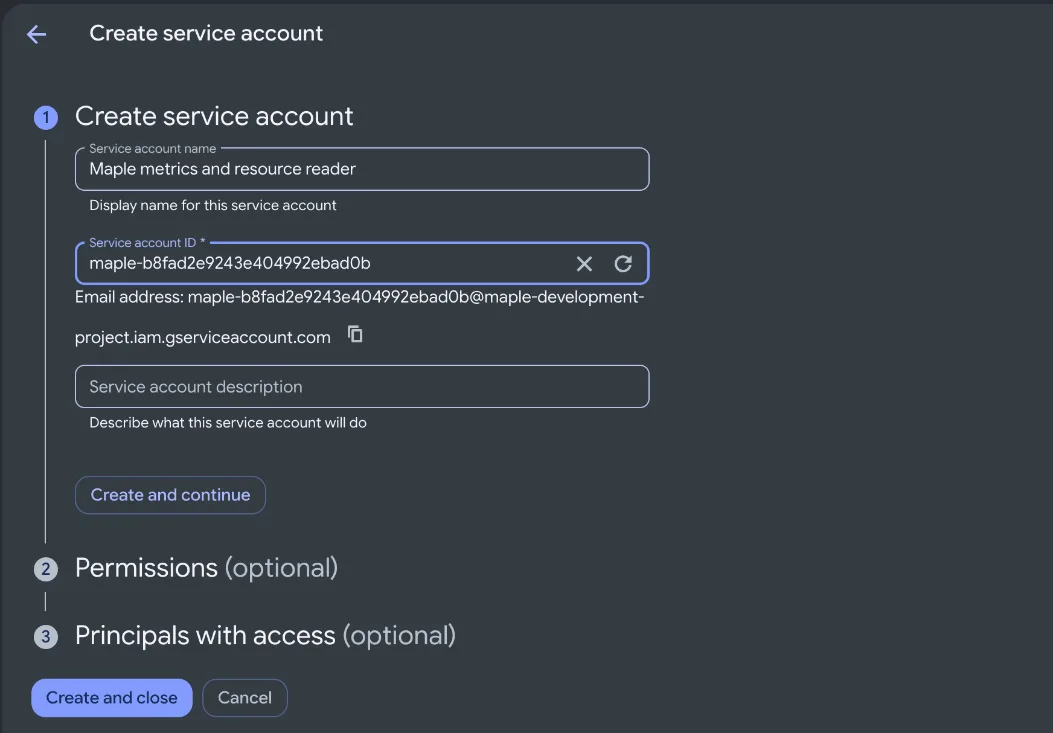Copy the service account email address
This screenshot has width=1053, height=733.
(x=355, y=334)
